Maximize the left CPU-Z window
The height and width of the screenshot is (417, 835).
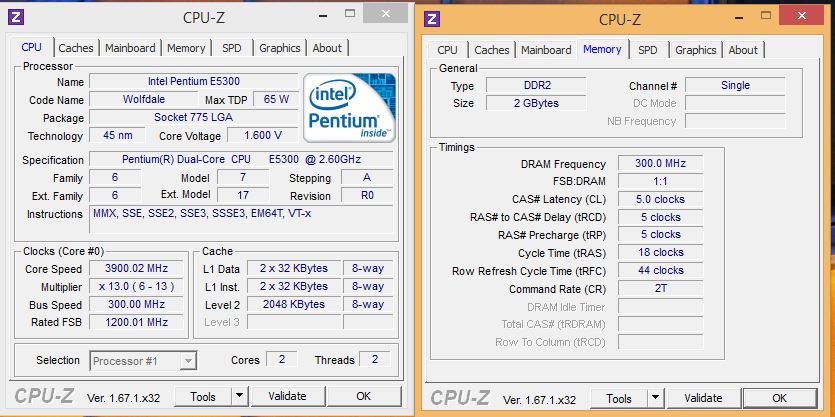350,14
